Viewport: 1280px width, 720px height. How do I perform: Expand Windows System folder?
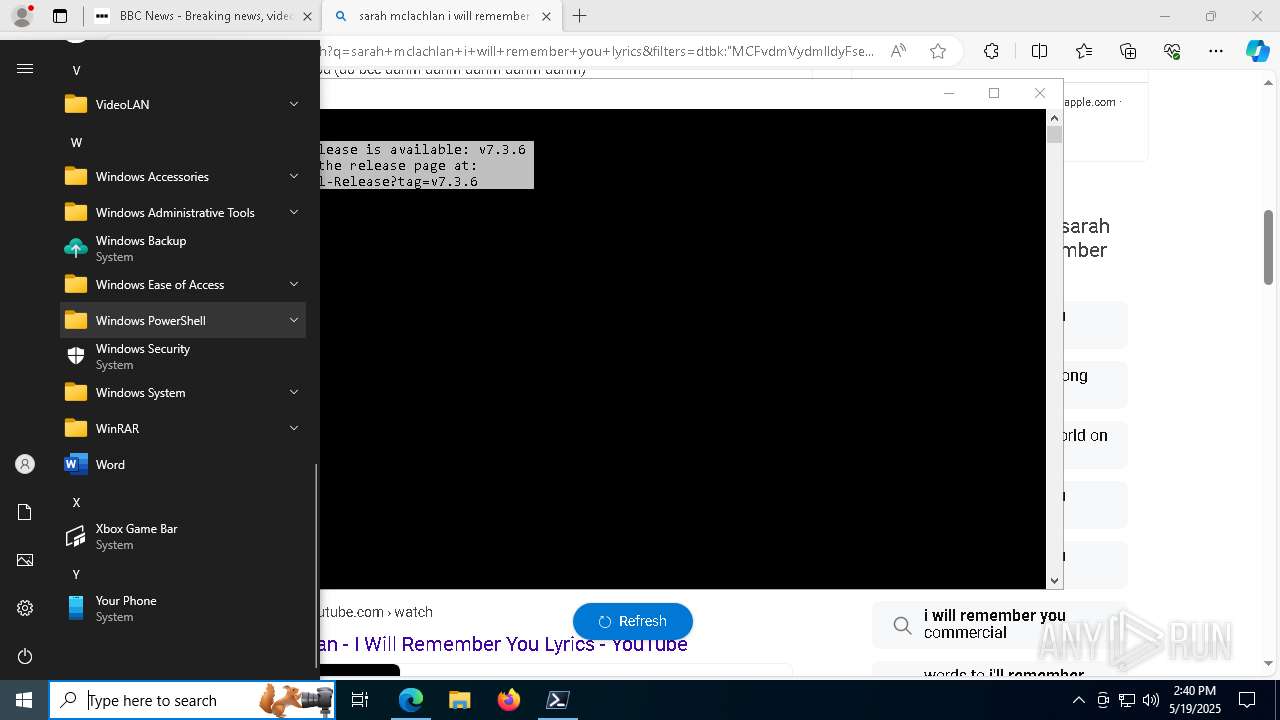click(183, 392)
